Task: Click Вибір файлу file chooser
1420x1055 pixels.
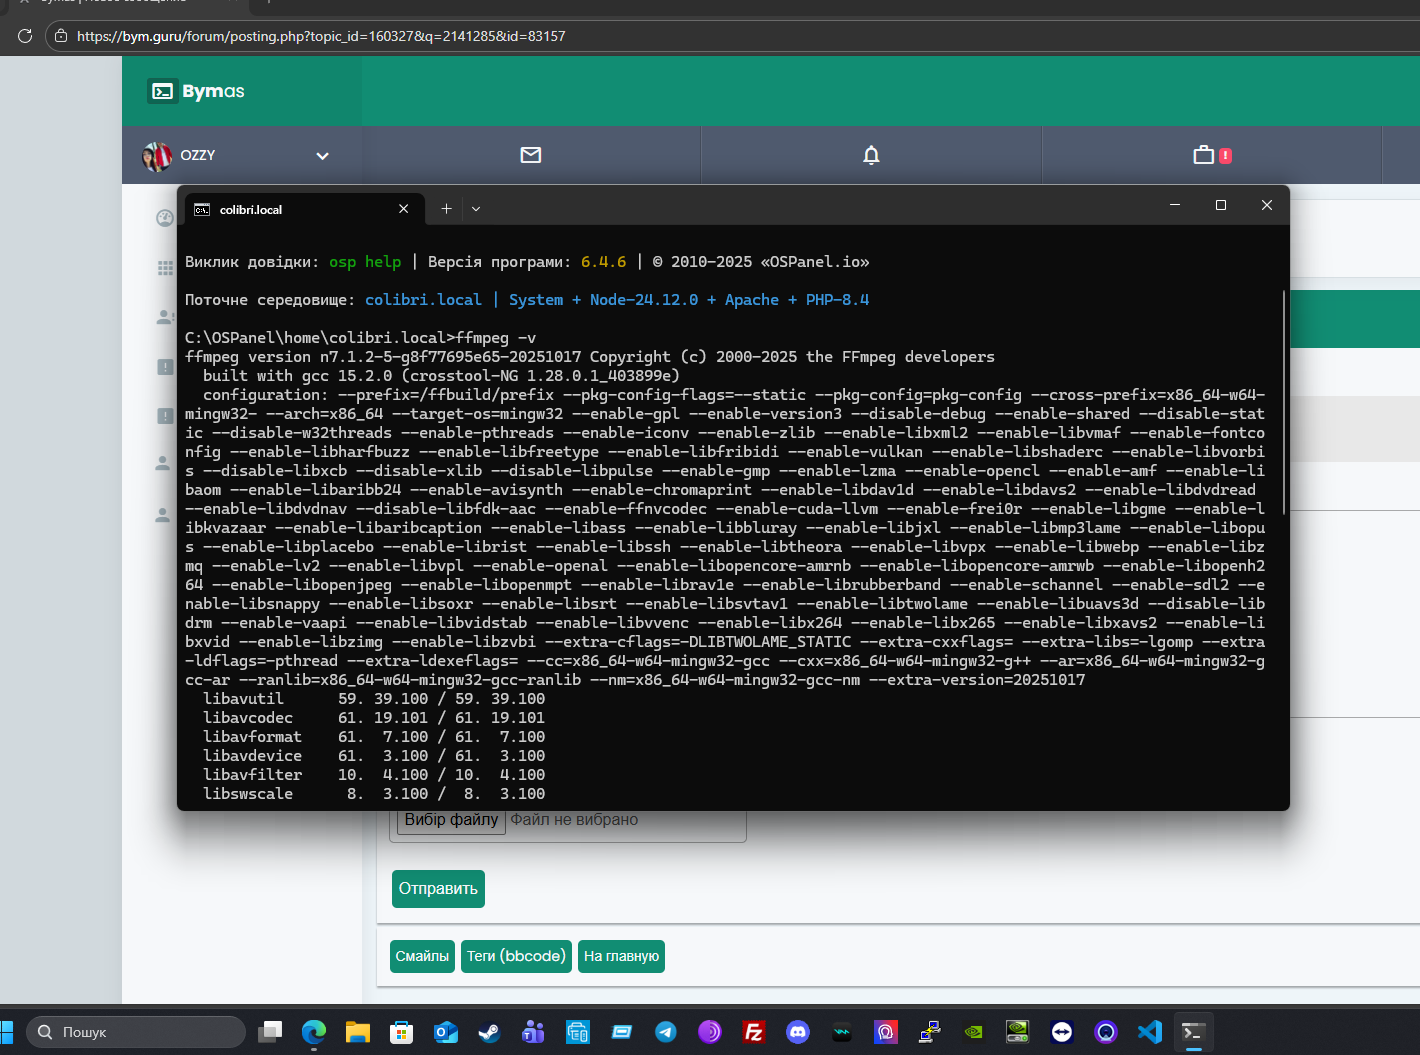Action: point(451,820)
